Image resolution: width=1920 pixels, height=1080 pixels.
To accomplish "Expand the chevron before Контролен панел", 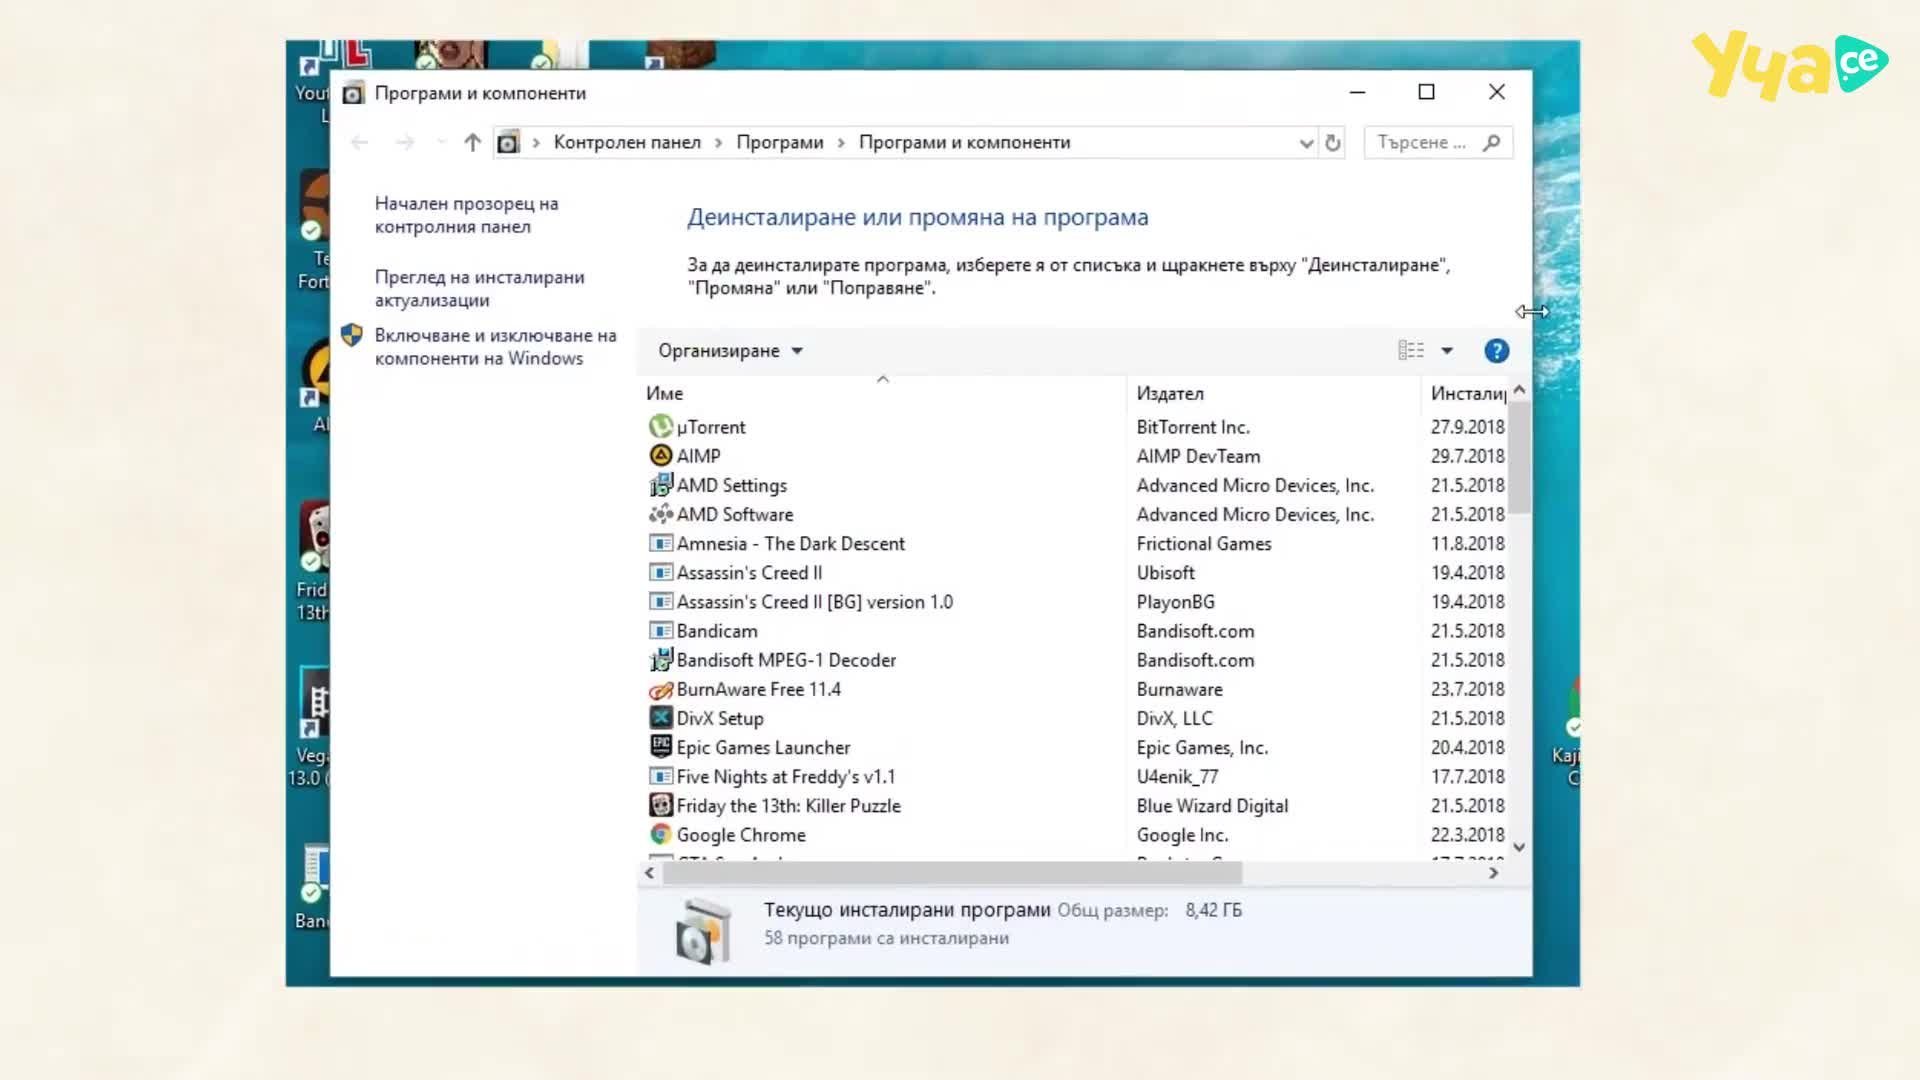I will click(536, 143).
